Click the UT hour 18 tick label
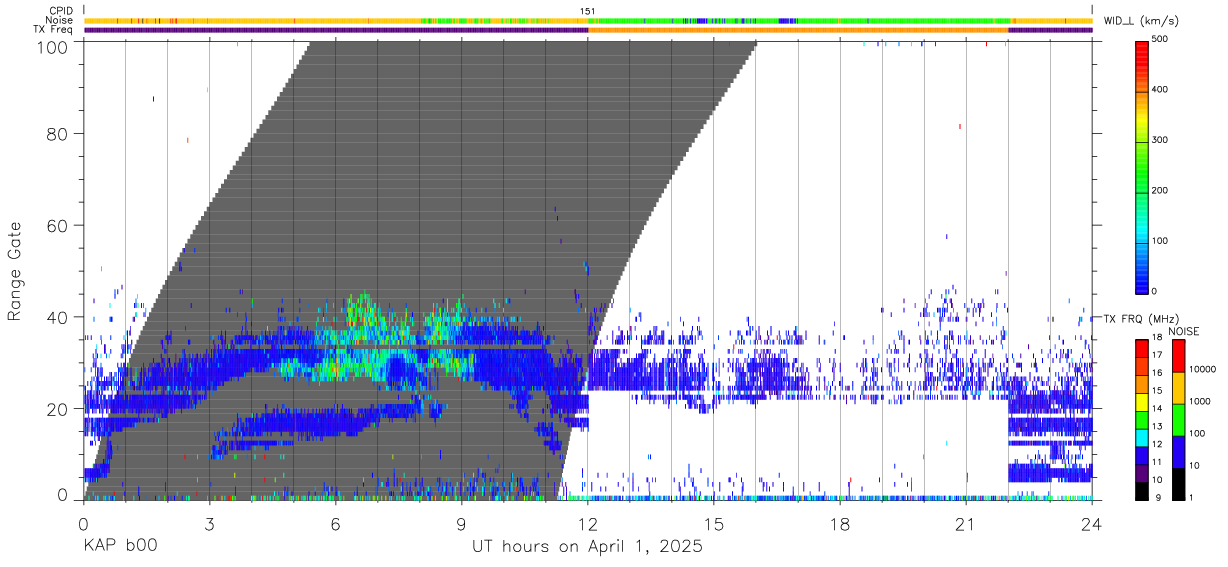 tap(840, 524)
